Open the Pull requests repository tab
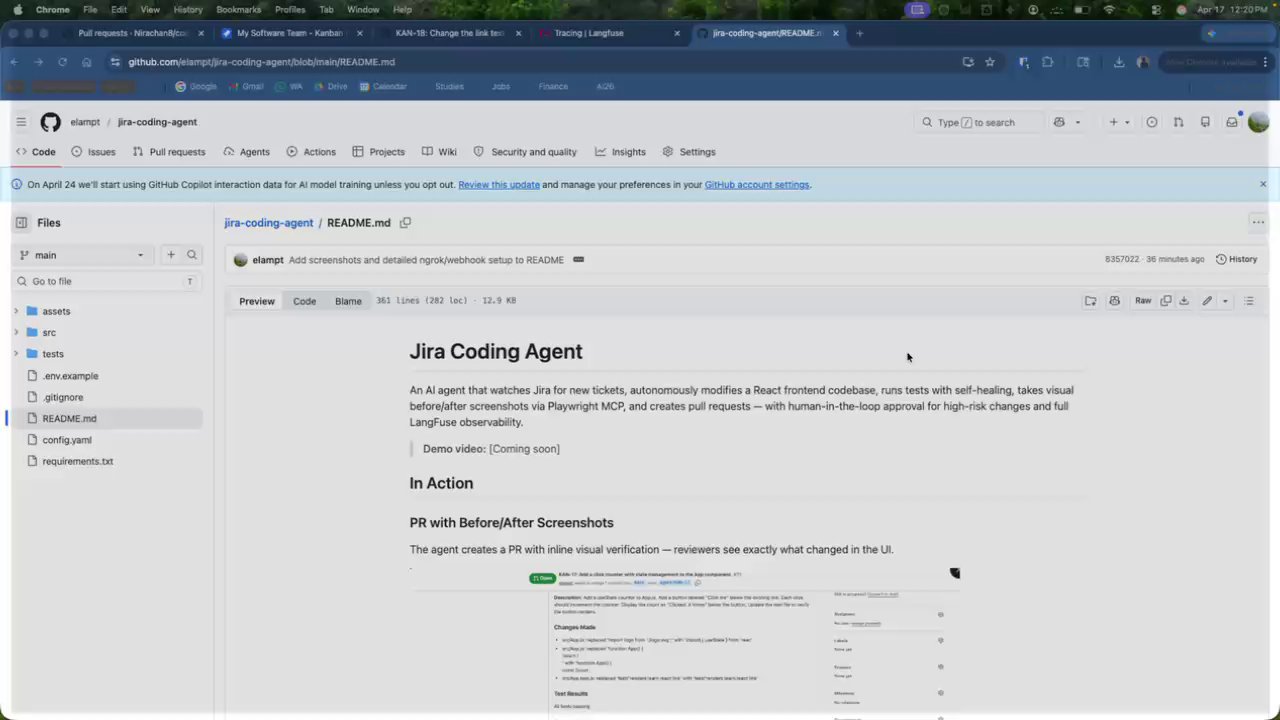 (x=169, y=152)
